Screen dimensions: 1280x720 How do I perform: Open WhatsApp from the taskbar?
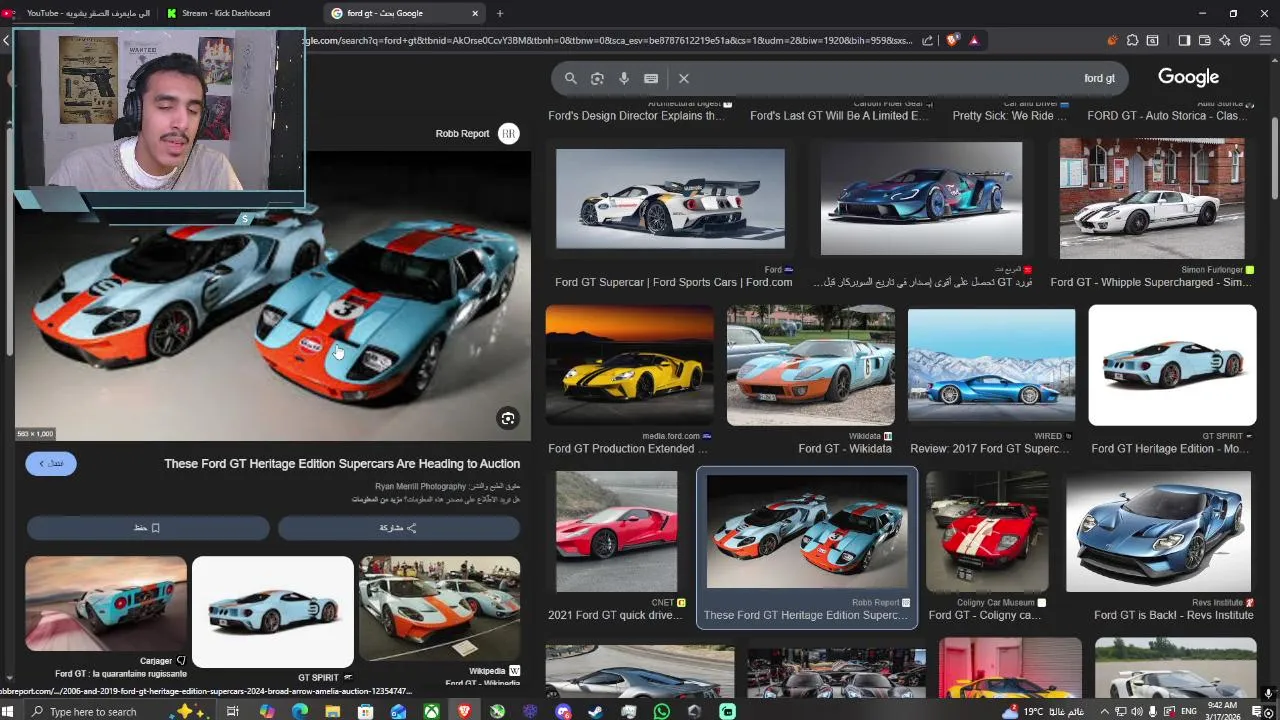click(x=662, y=712)
